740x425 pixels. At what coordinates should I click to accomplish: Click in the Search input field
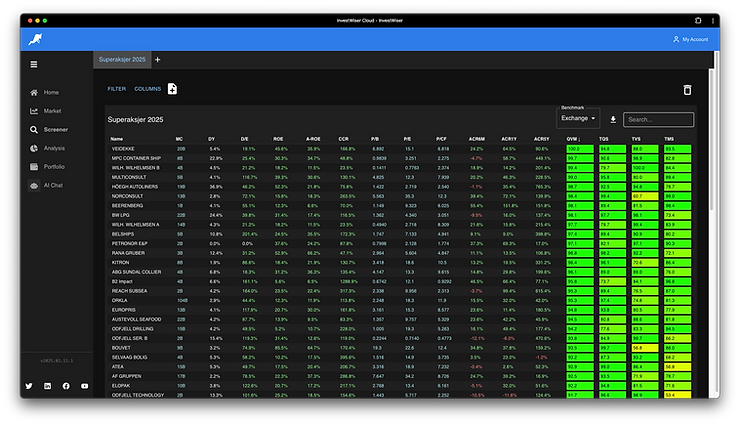(x=658, y=119)
